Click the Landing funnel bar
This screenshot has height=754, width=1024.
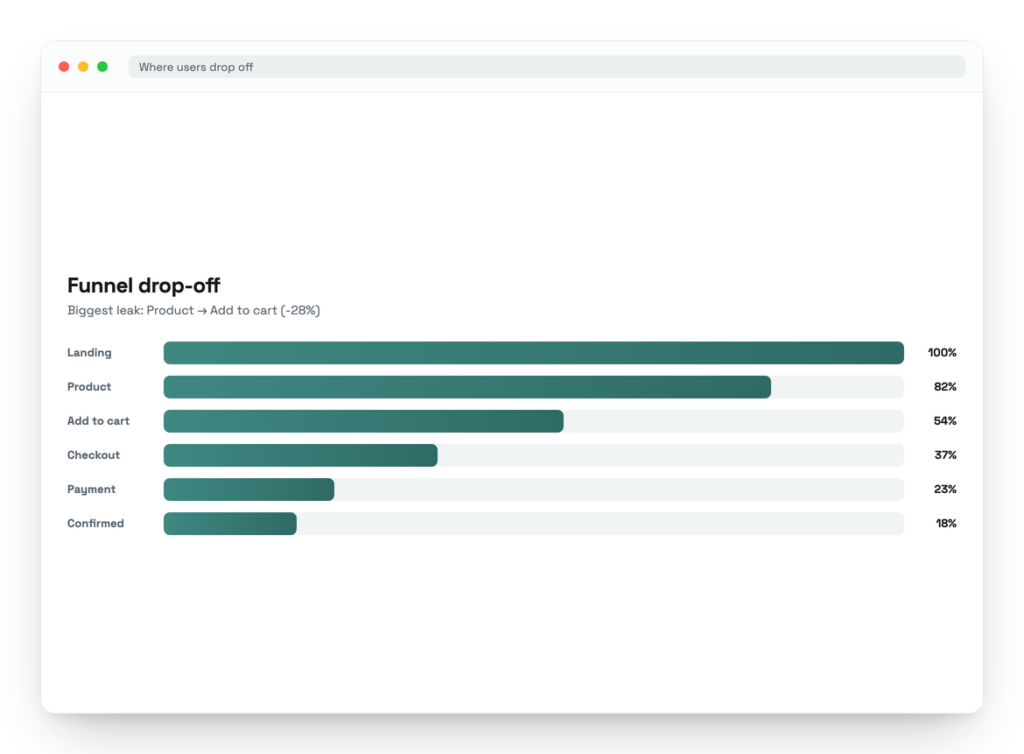point(534,353)
